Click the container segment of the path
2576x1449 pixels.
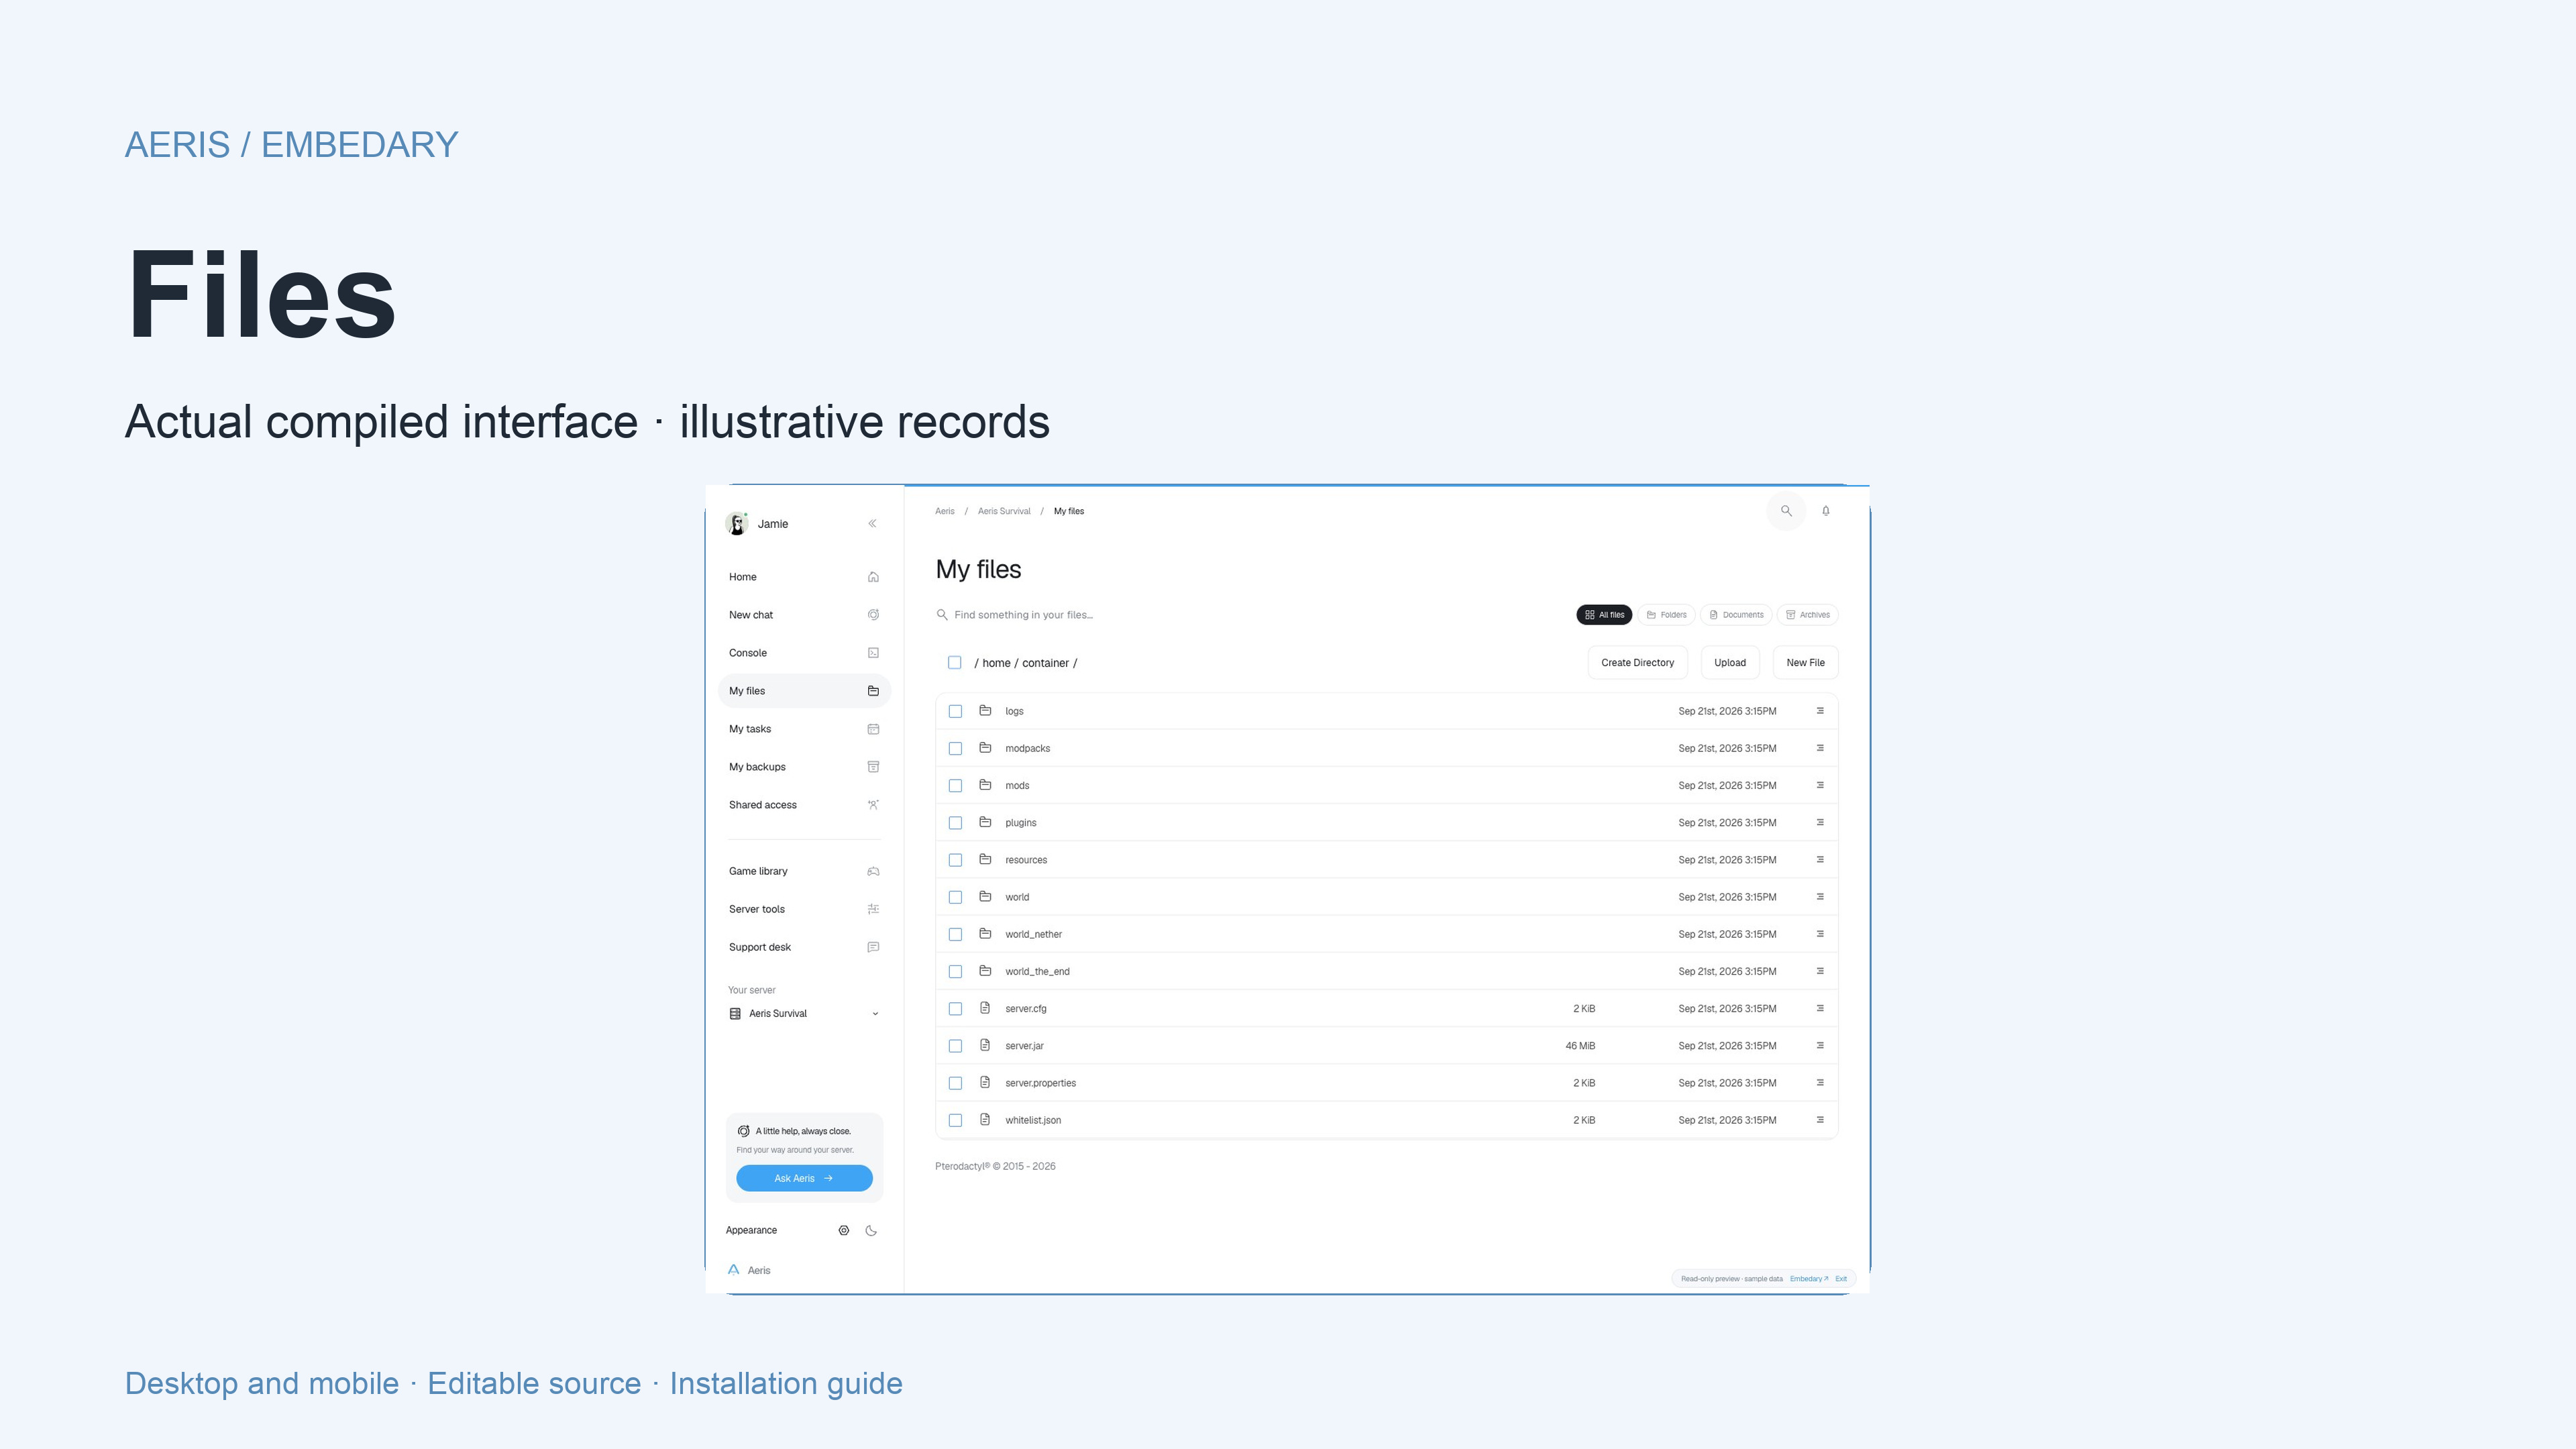1045,663
